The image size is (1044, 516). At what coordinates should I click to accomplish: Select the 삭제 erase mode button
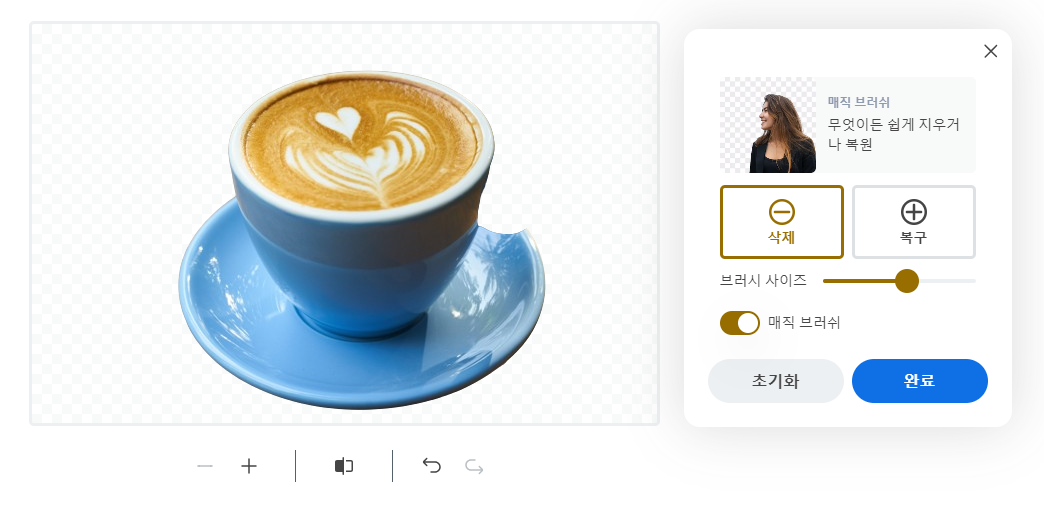[x=782, y=222]
